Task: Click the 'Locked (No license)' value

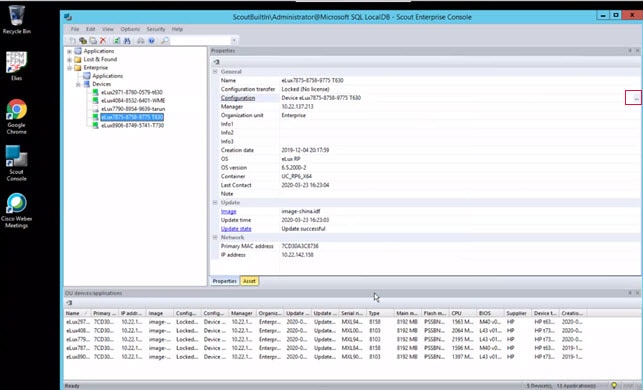Action: tap(305, 89)
